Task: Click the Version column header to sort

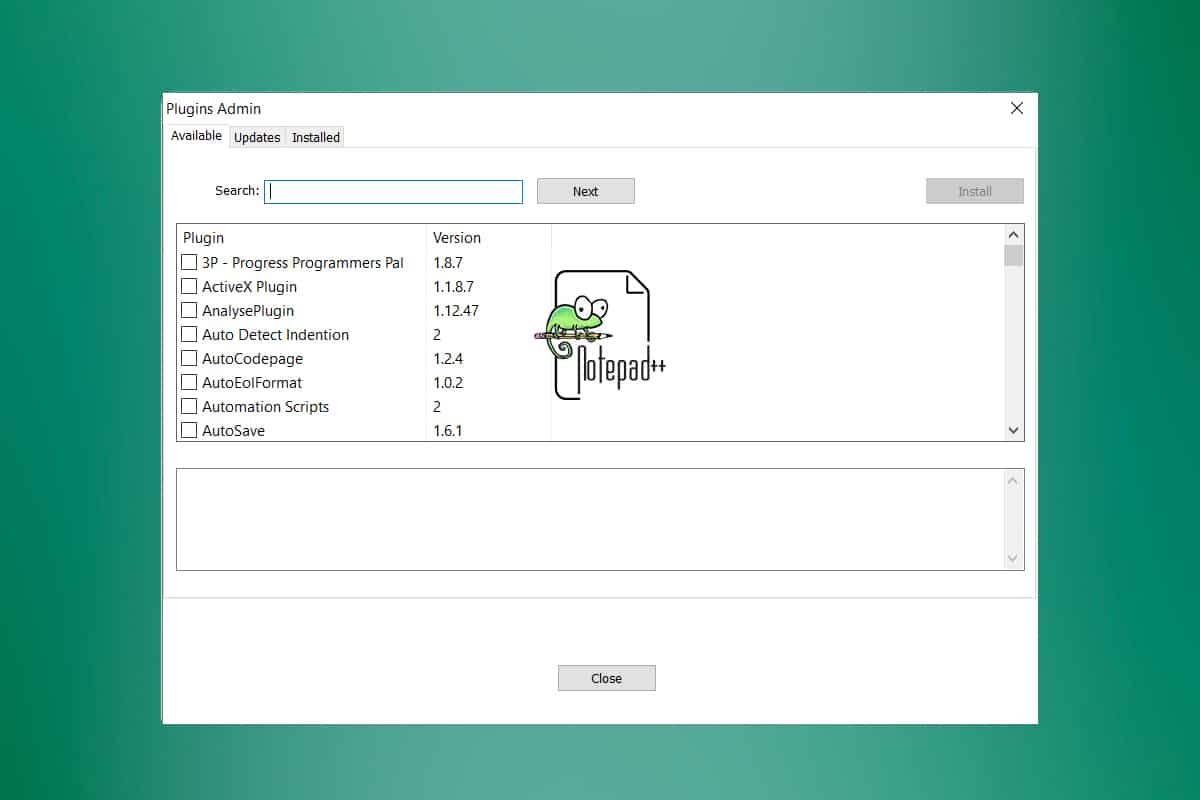Action: tap(457, 238)
